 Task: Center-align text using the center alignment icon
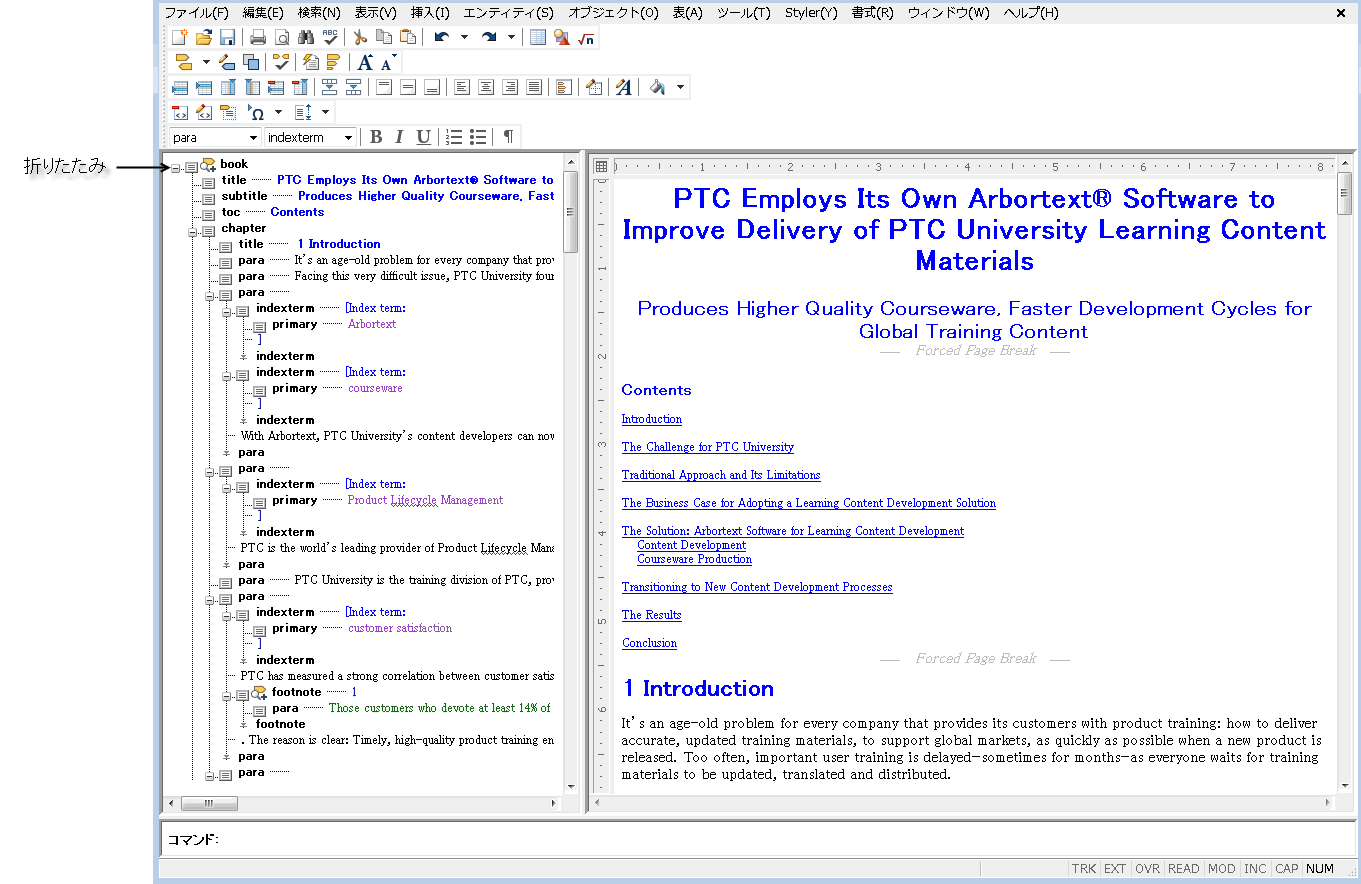(486, 87)
